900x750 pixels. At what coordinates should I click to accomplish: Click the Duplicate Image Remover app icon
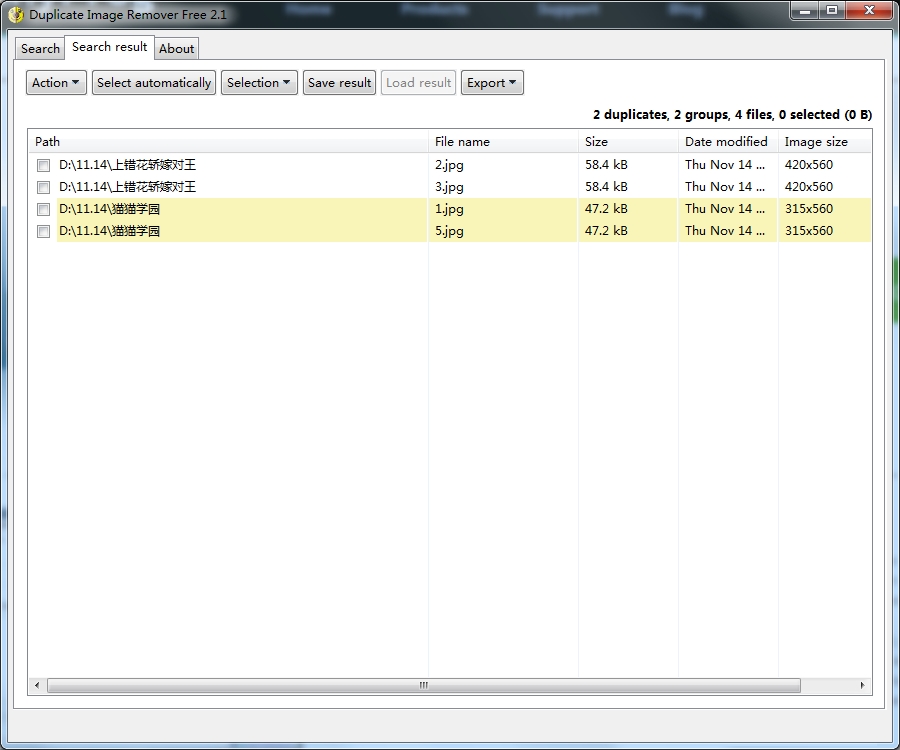point(16,14)
